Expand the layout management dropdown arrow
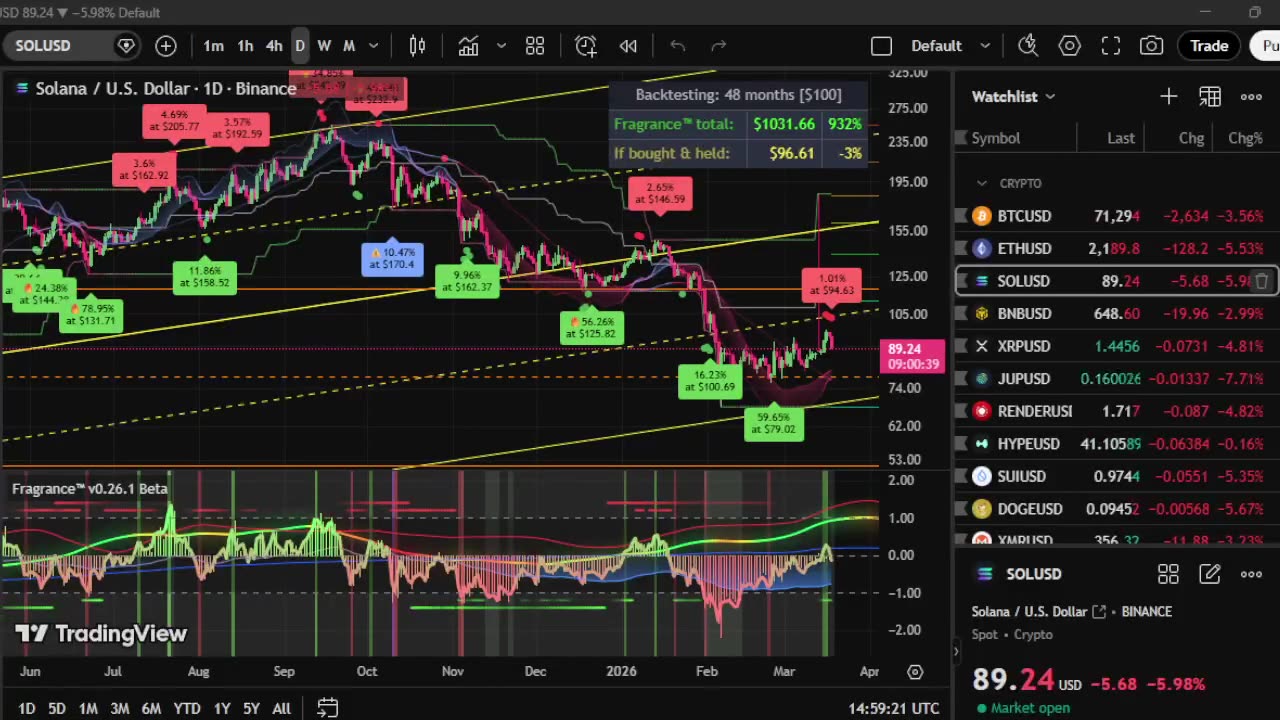This screenshot has width=1280, height=720. coord(985,46)
